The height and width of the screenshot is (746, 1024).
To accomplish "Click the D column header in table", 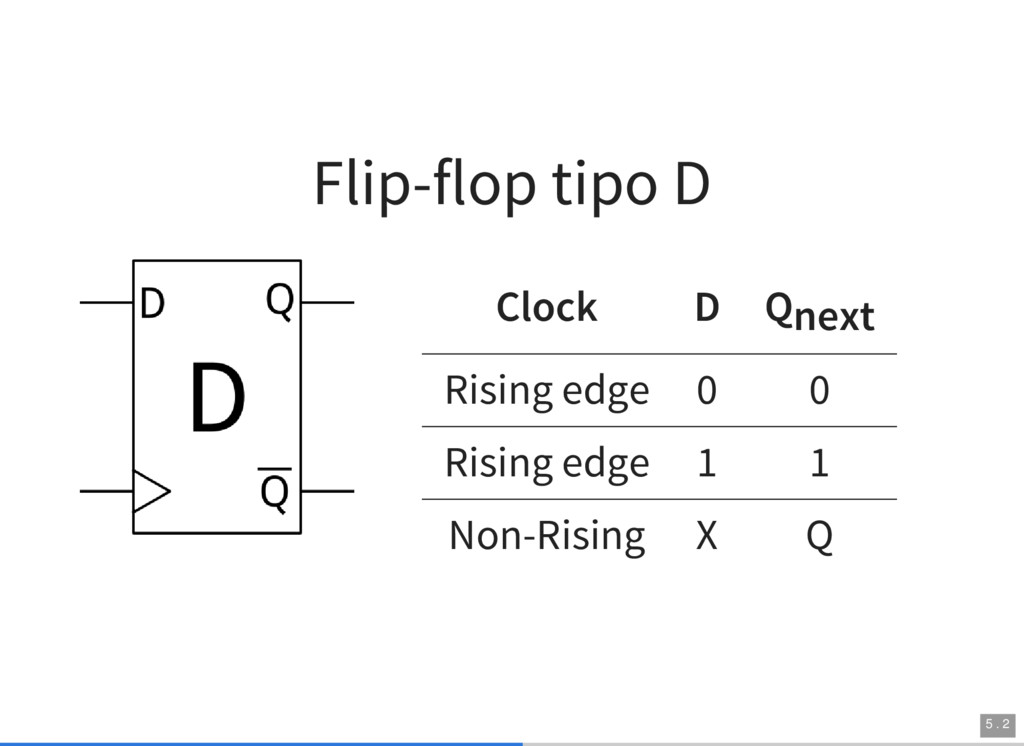I will pyautogui.click(x=707, y=308).
